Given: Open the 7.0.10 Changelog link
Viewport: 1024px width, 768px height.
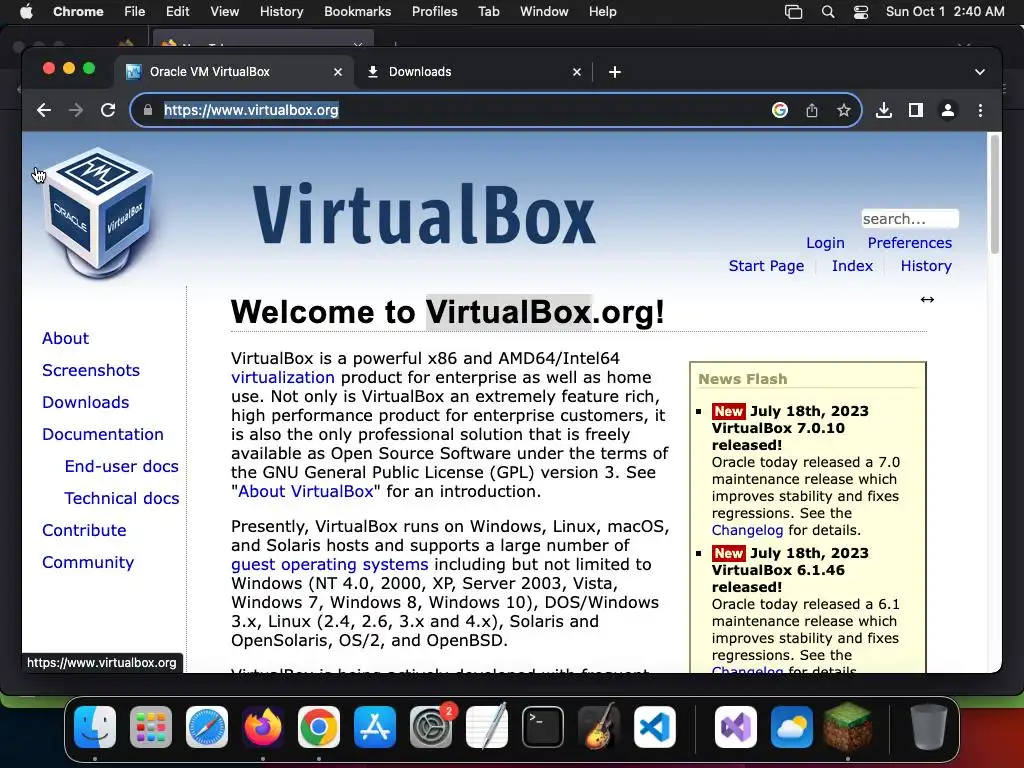Looking at the screenshot, I should pos(747,530).
